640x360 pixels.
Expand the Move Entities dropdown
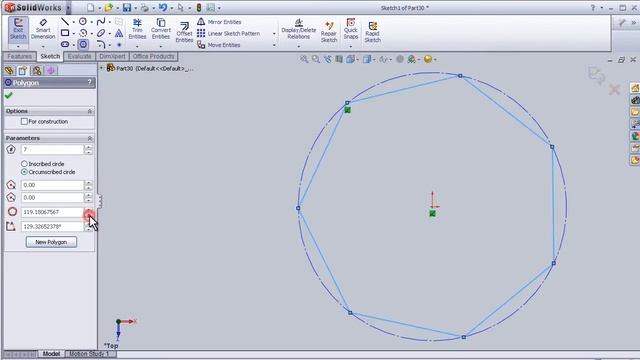click(x=274, y=45)
